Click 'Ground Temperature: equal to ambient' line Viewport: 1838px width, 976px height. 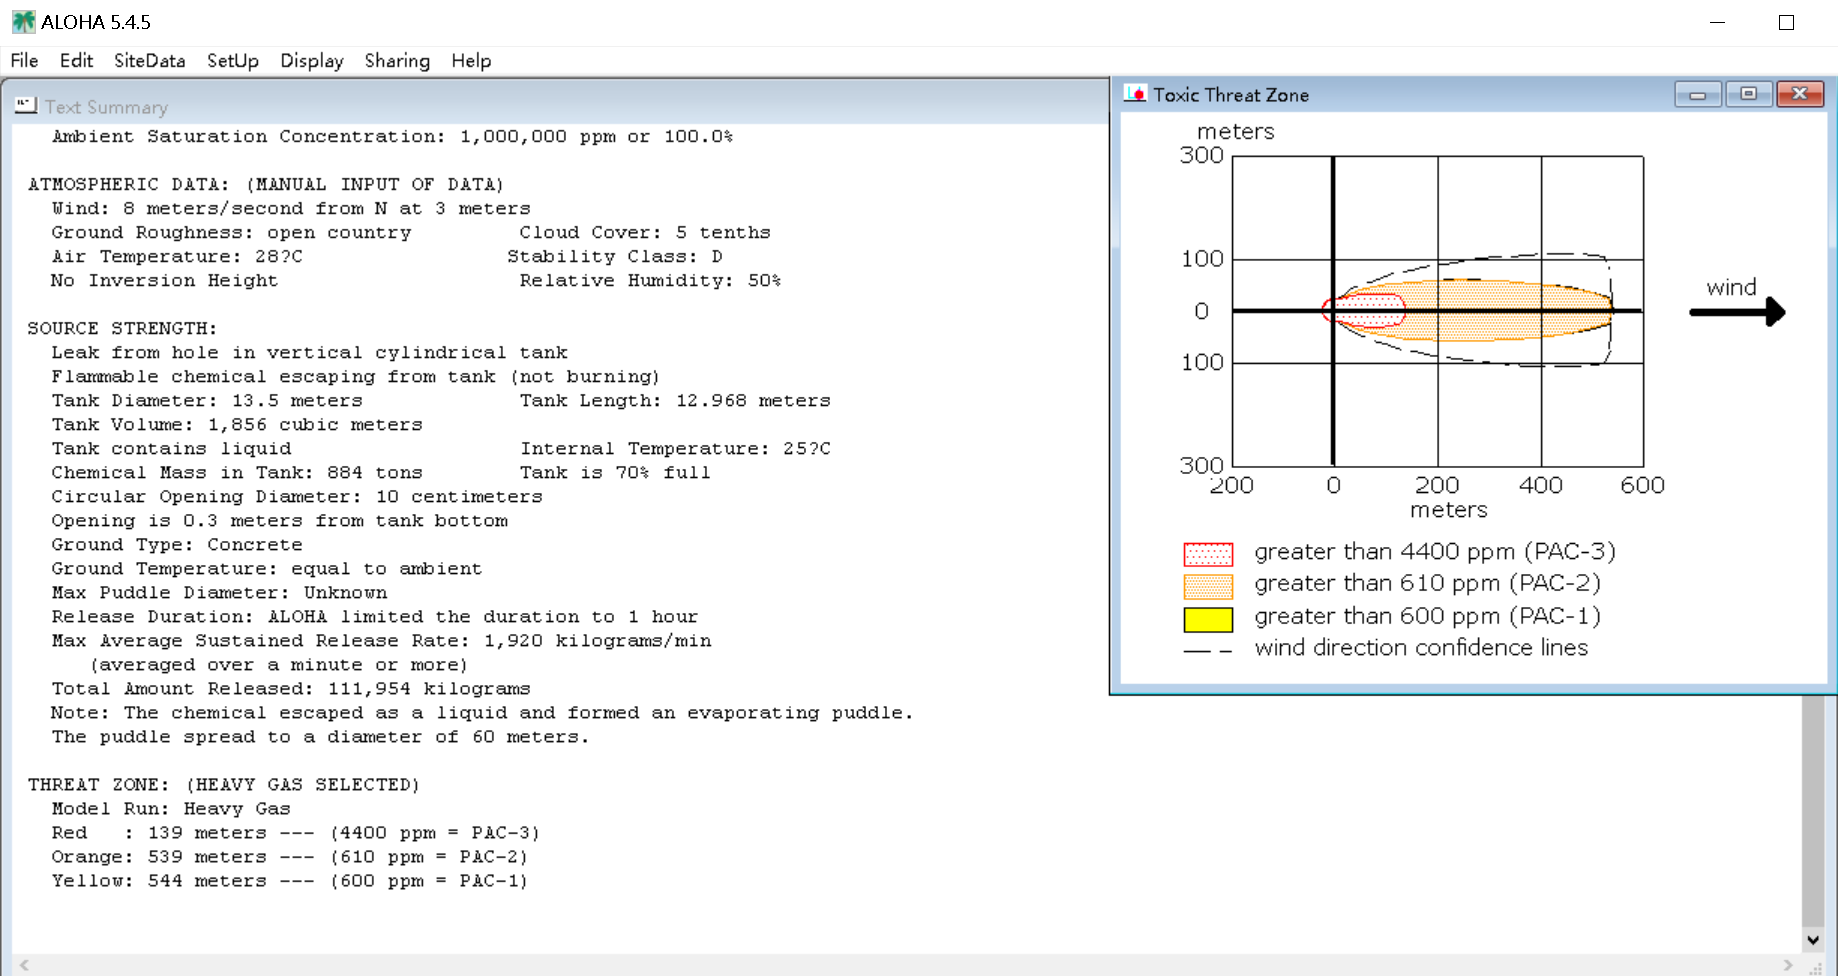tap(267, 568)
